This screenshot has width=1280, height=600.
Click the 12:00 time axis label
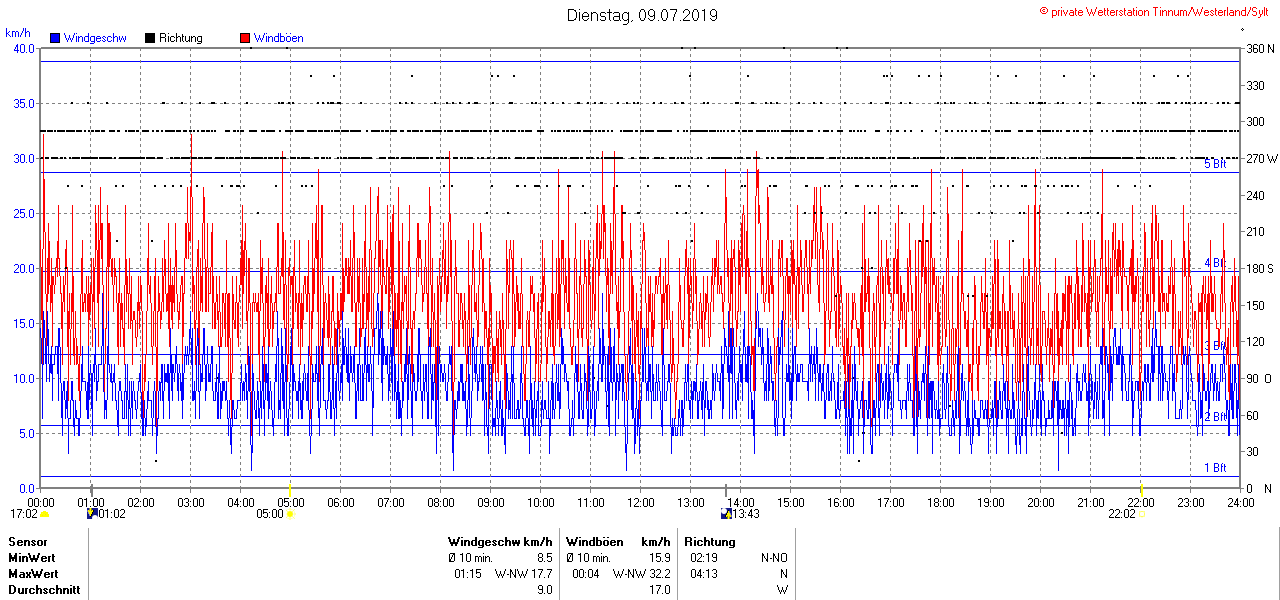641,503
